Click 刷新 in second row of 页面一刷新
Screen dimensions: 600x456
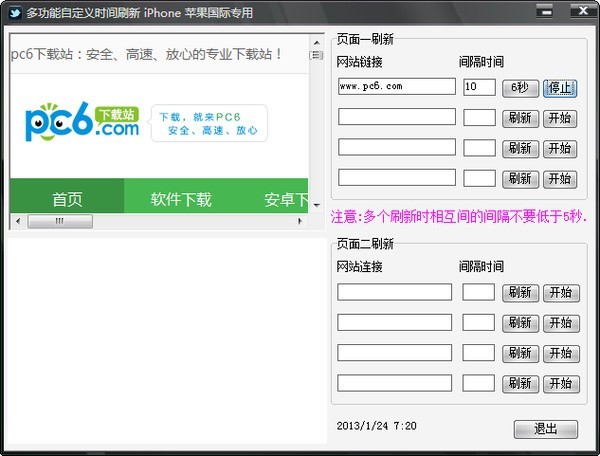pyautogui.click(x=520, y=119)
